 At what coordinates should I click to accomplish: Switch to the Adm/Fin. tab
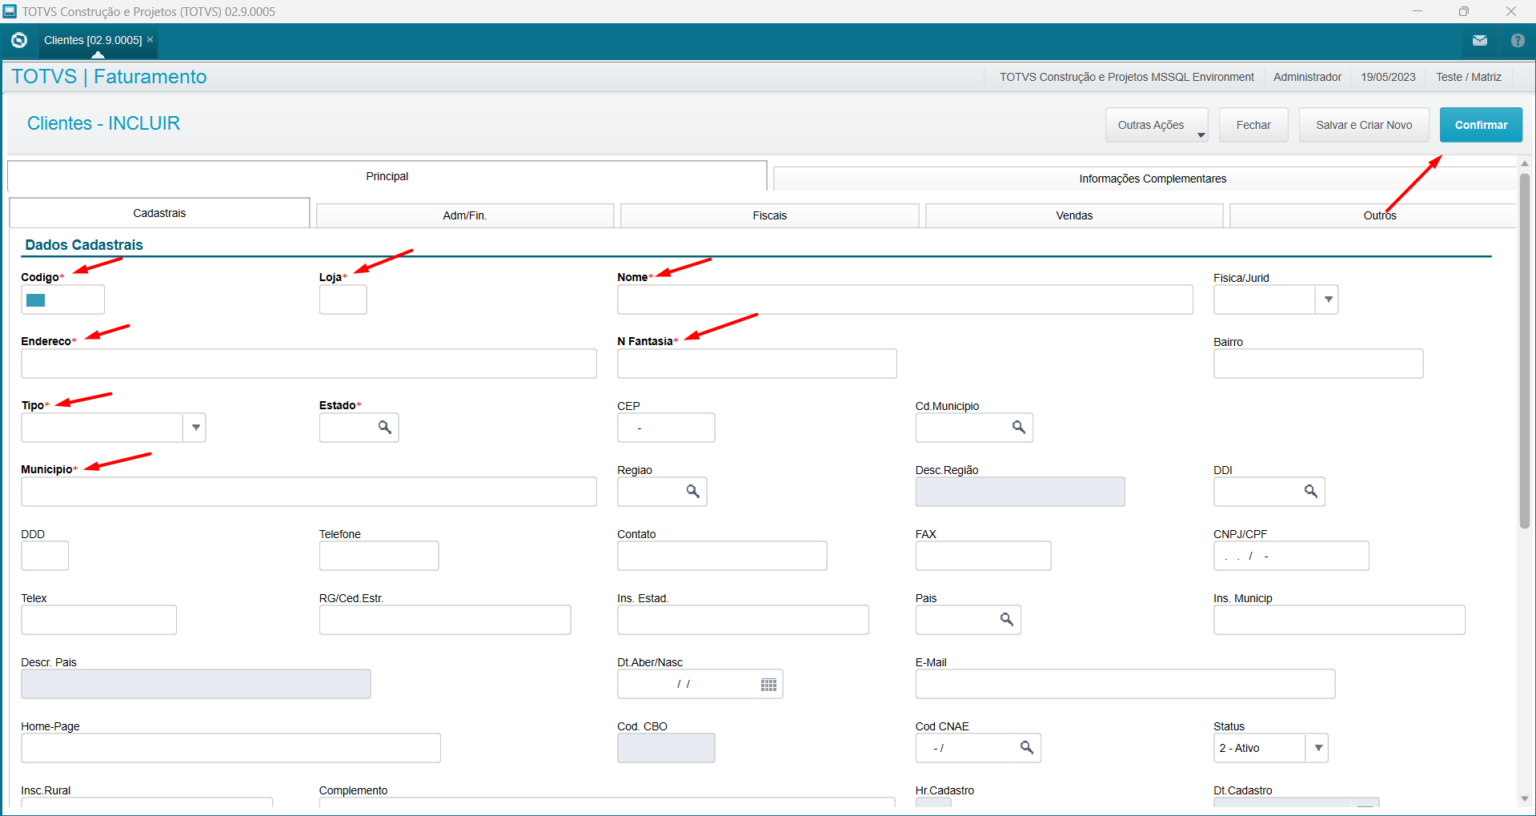(464, 215)
